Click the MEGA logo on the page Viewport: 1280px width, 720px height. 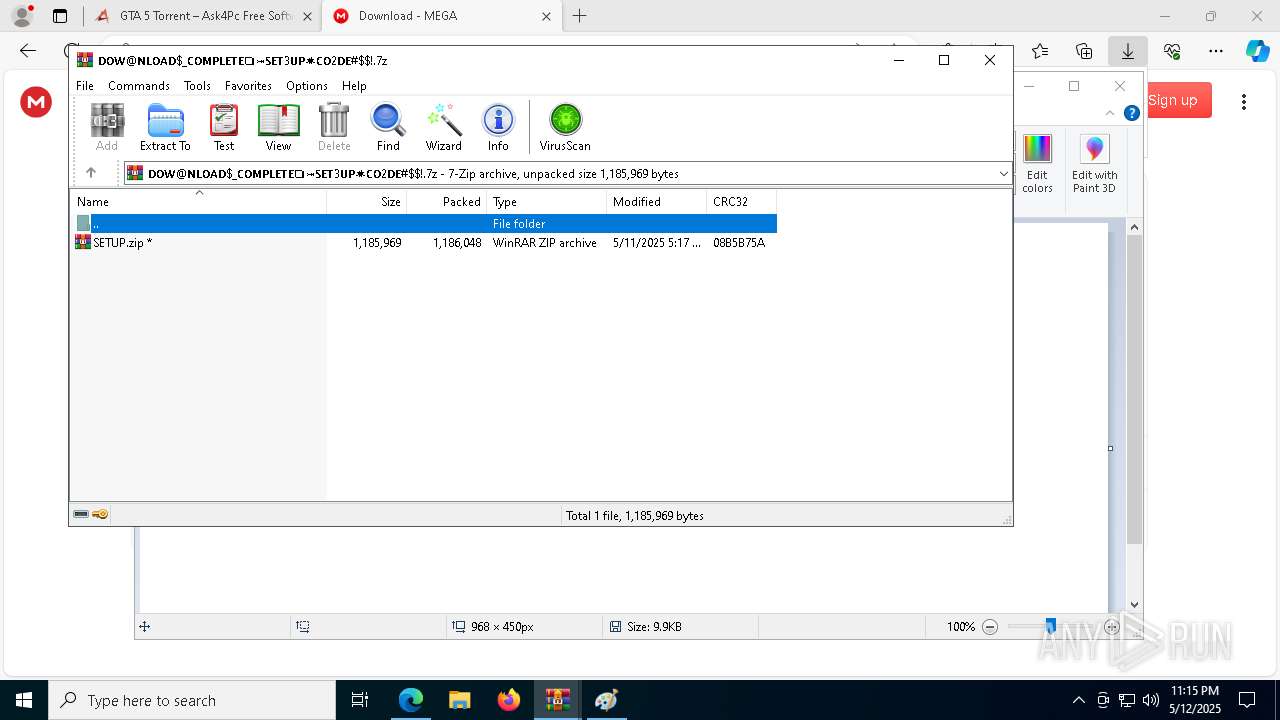(36, 101)
